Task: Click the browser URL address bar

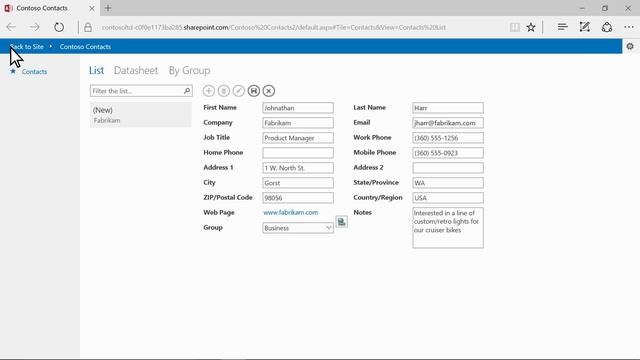Action: 273,27
